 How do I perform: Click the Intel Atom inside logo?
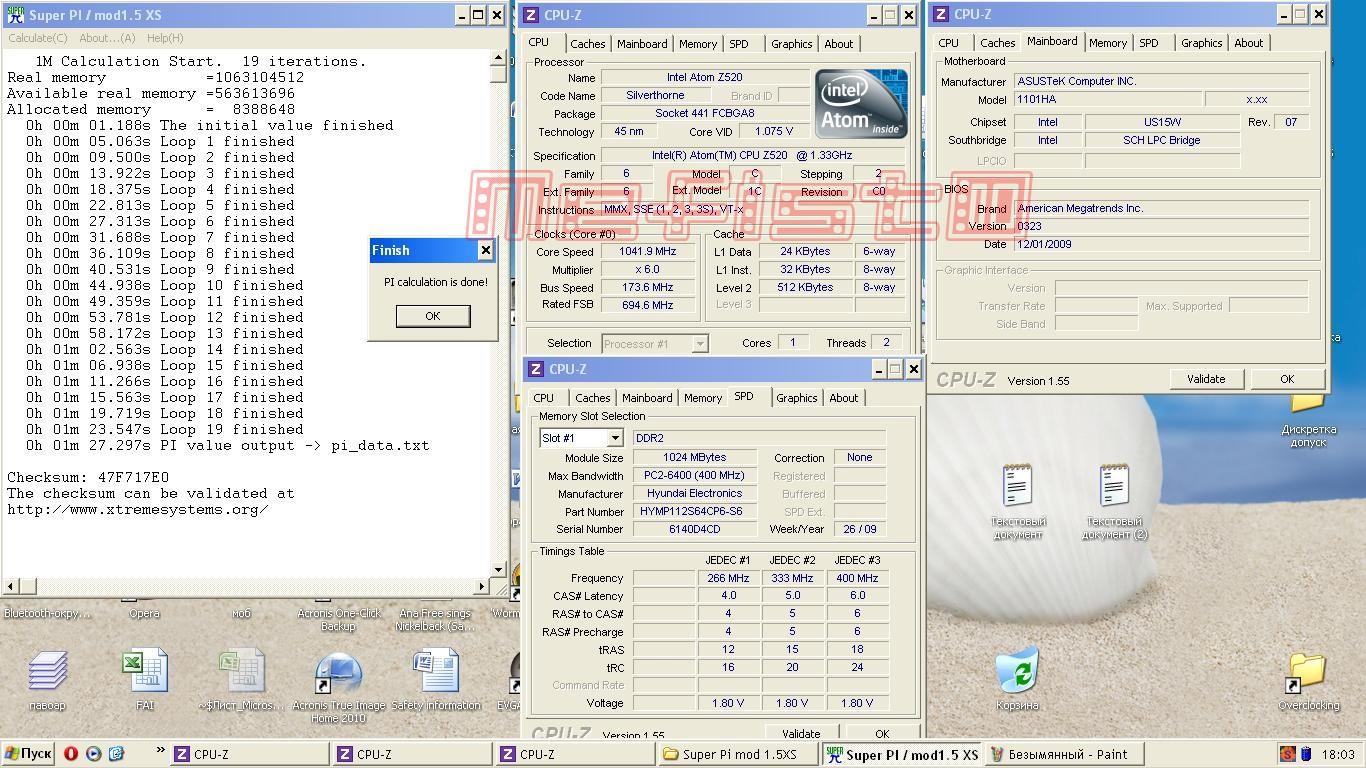pos(860,103)
